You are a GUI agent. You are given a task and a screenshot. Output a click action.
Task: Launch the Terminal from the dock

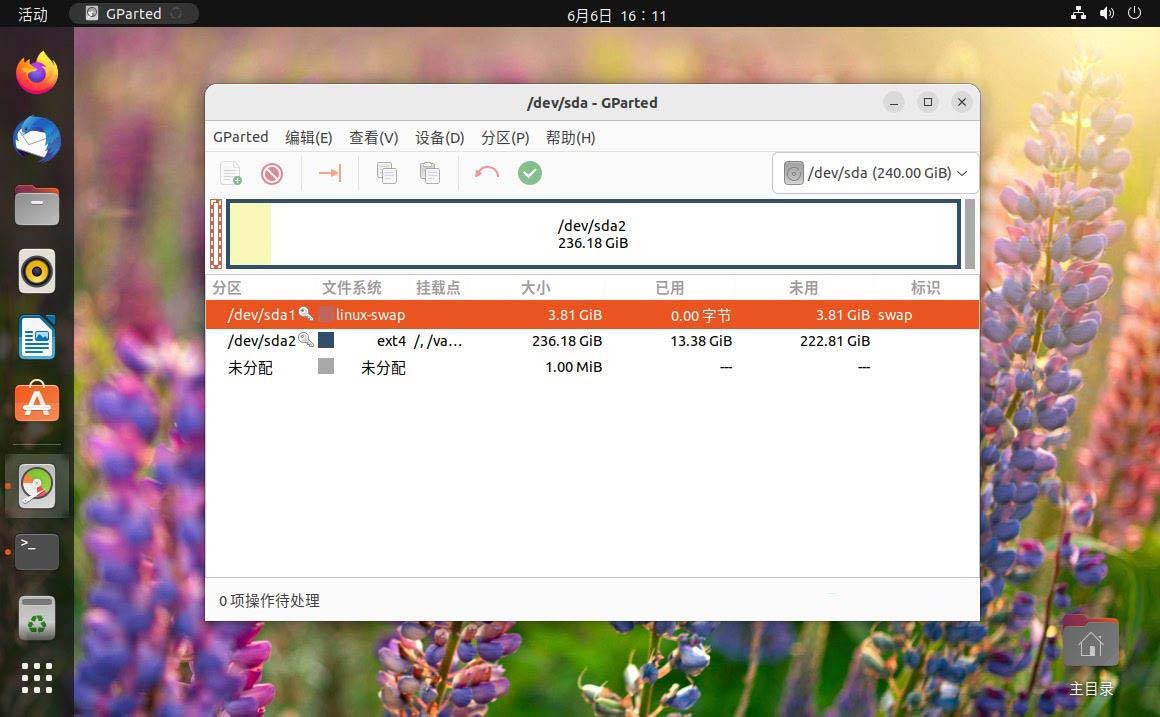(37, 551)
